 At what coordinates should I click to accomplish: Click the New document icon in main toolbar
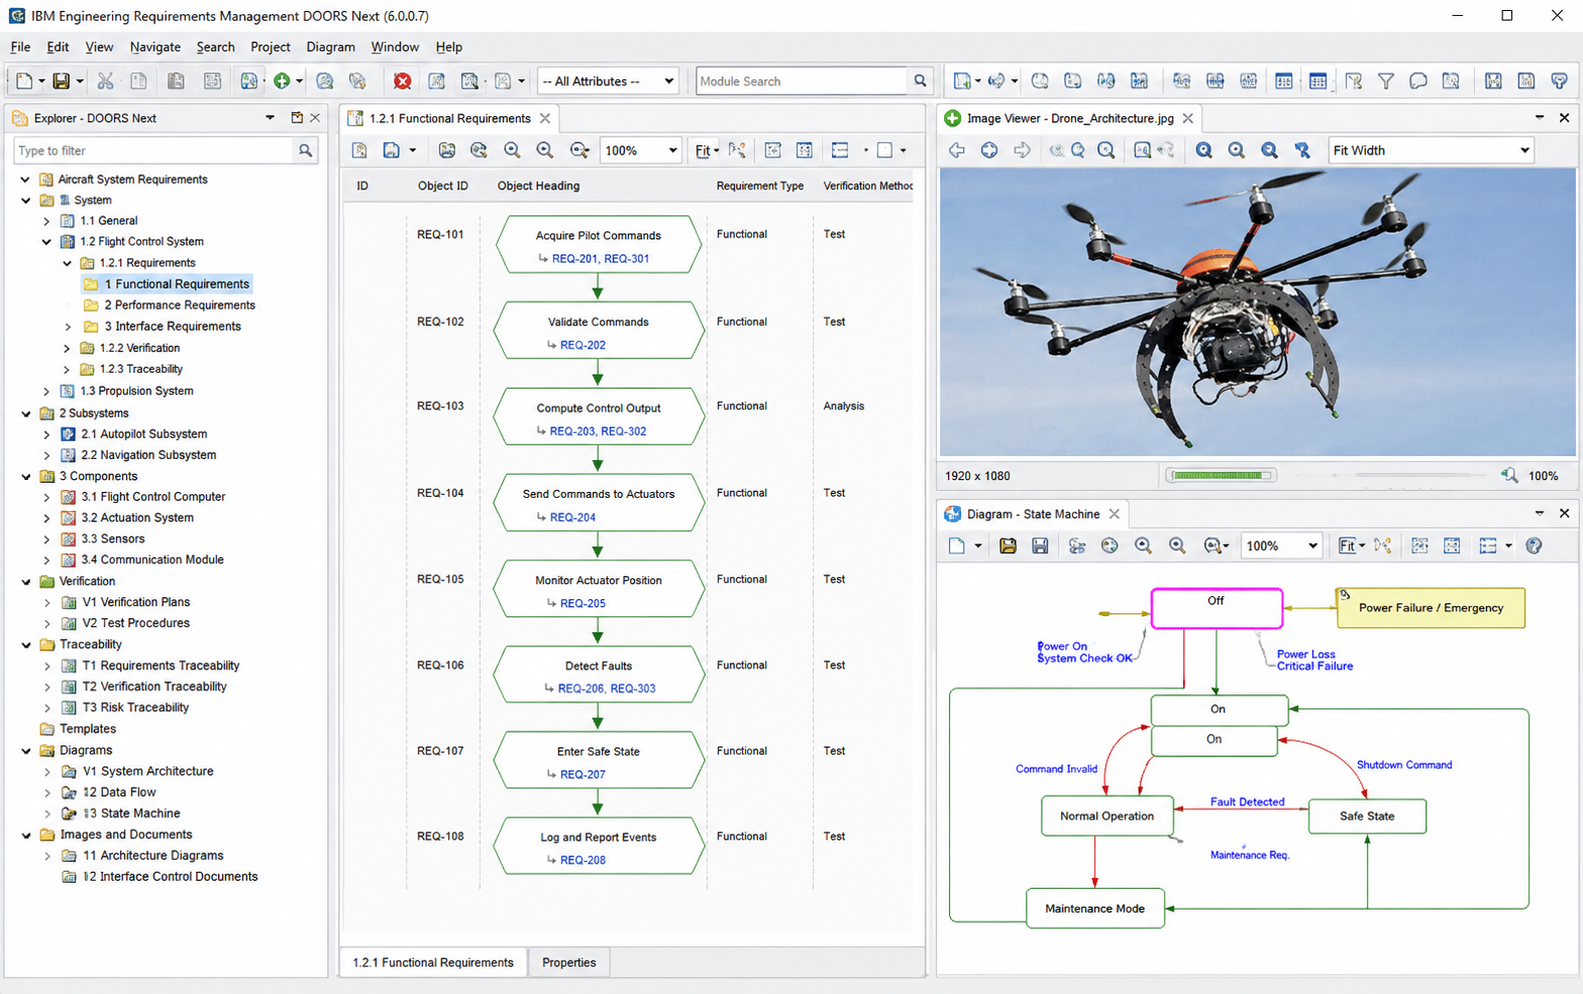(x=24, y=81)
